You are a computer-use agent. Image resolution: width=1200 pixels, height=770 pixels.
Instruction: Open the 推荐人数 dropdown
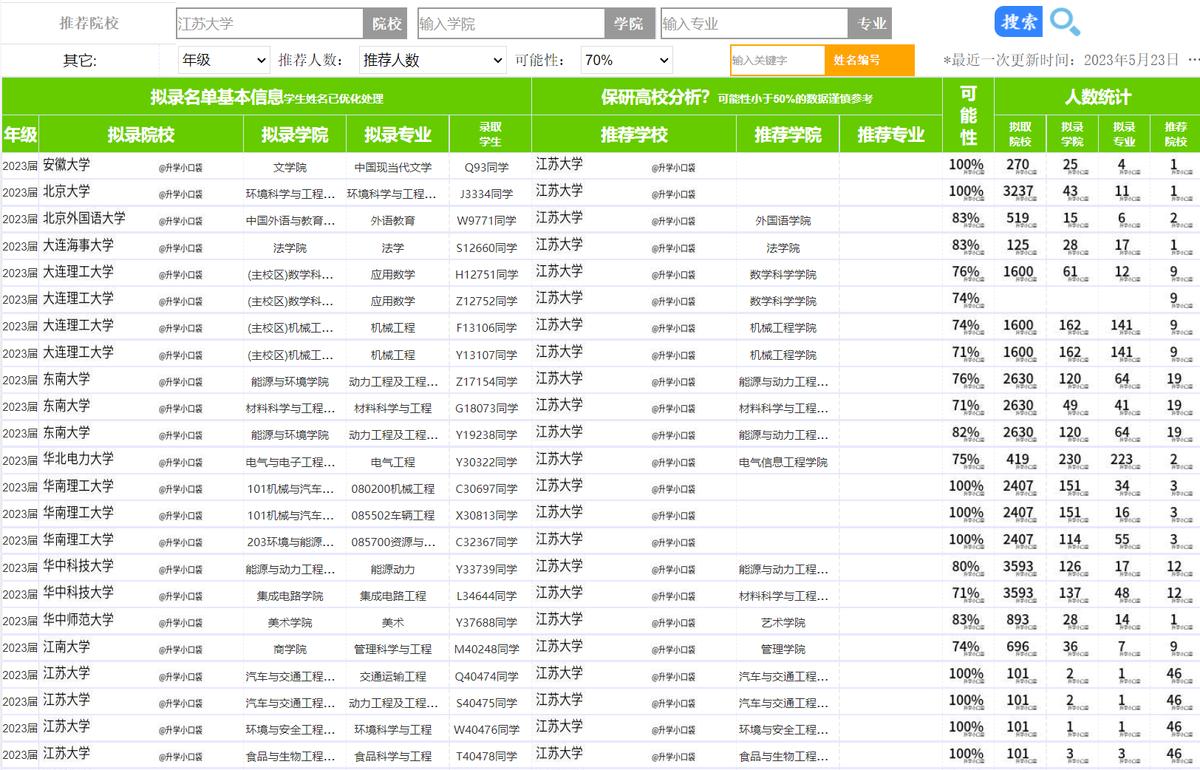click(x=432, y=59)
